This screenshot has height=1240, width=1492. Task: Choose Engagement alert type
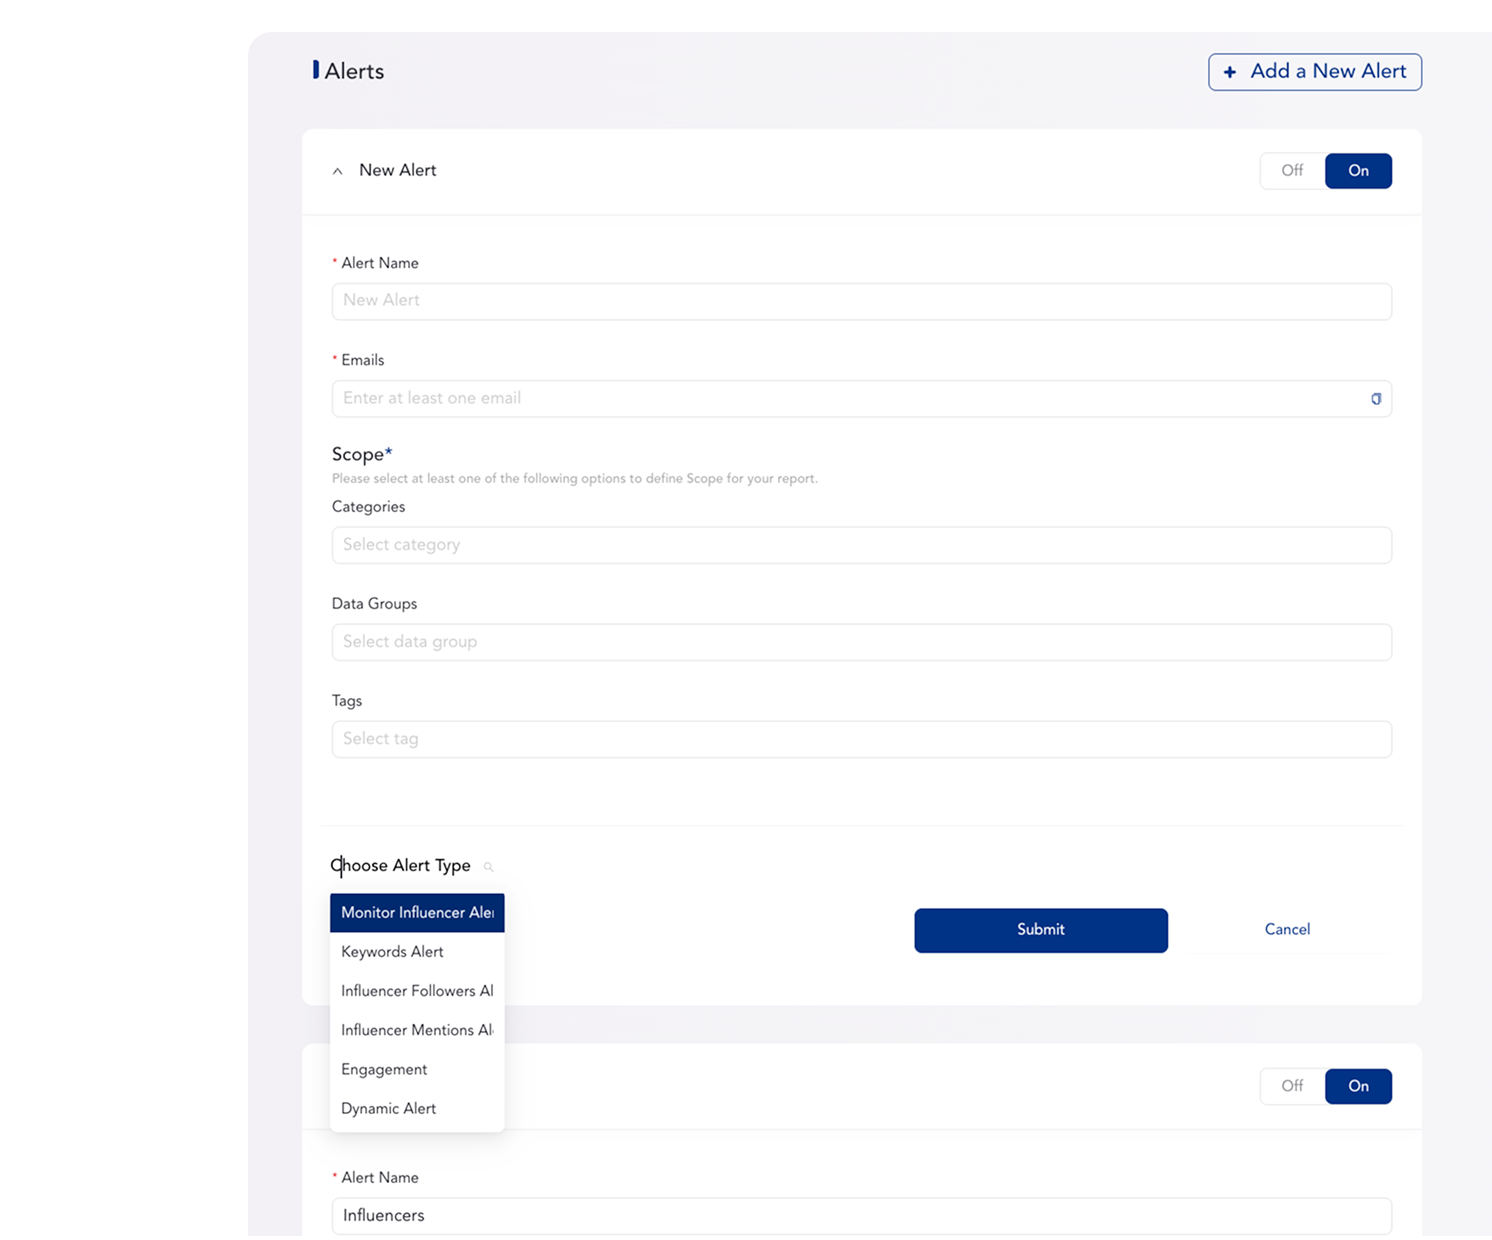coord(384,1069)
